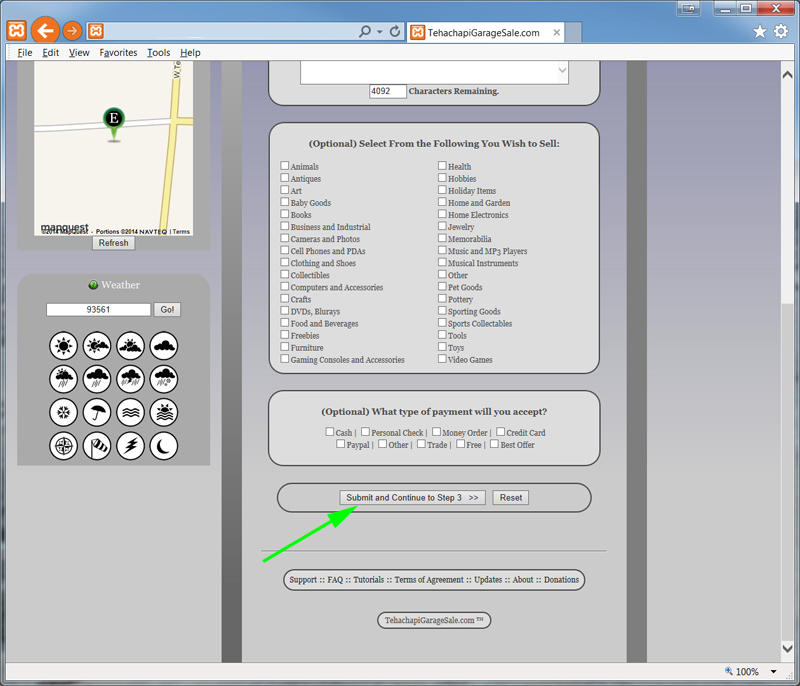Click the map Refresh button

pos(114,243)
